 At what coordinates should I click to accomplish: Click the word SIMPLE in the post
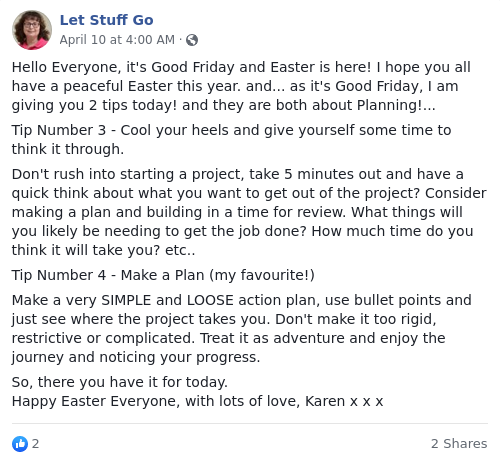coord(126,300)
